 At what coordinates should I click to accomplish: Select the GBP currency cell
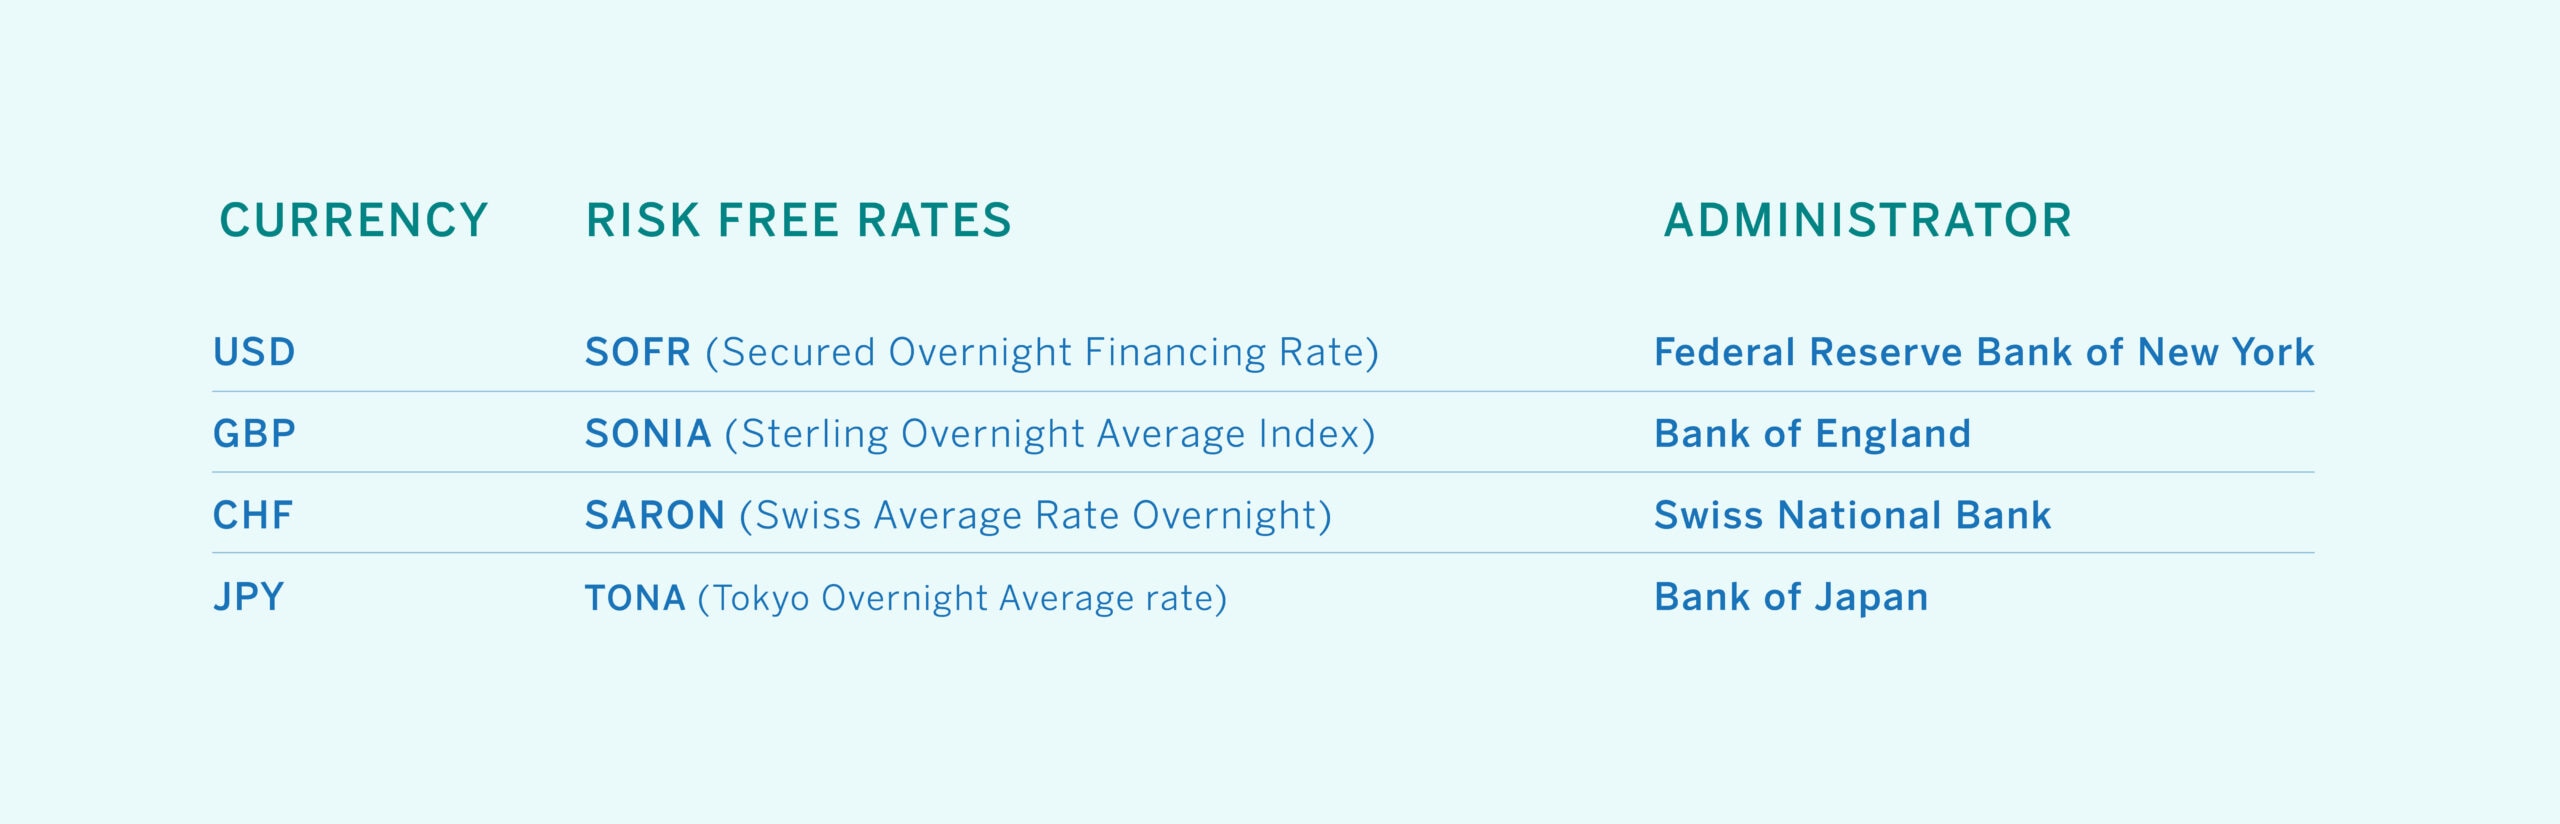click(254, 433)
